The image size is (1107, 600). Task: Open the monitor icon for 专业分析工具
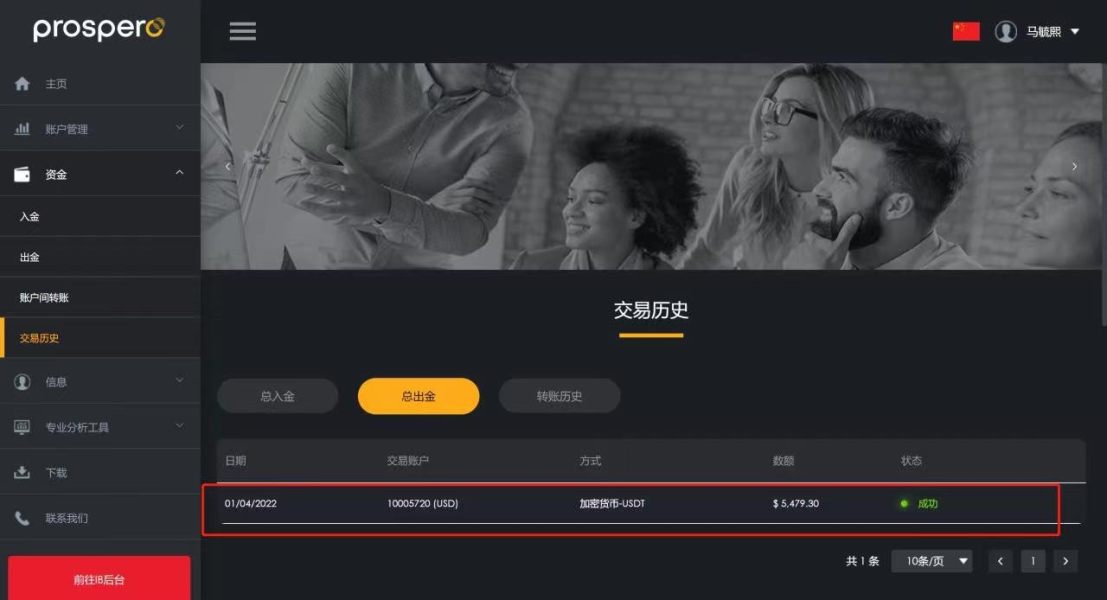pos(22,427)
